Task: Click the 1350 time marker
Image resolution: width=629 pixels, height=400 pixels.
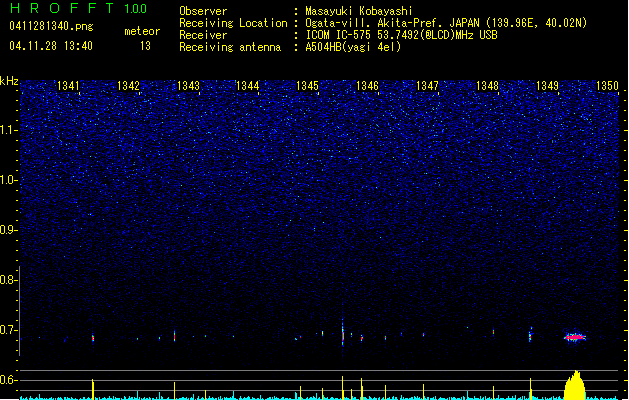Action: point(607,85)
